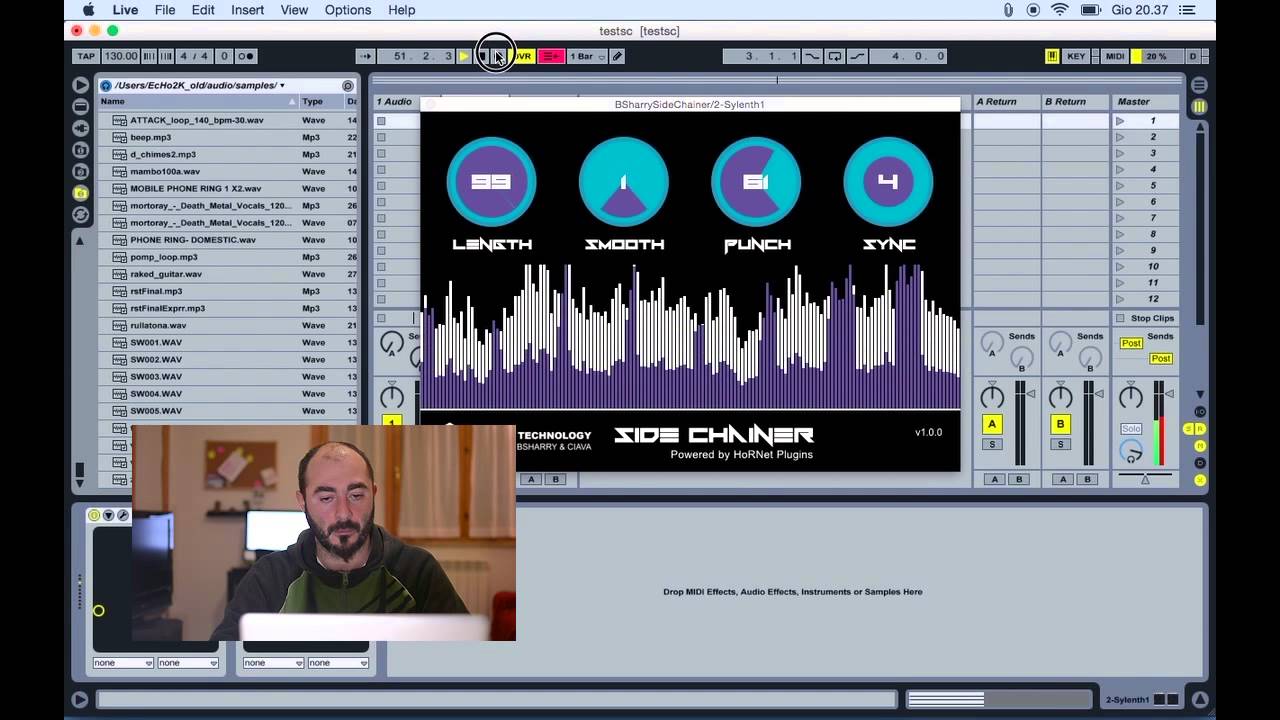Viewport: 1280px width, 720px height.
Task: Toggle Detail View arrow at bottom right
Action: click(x=1199, y=700)
